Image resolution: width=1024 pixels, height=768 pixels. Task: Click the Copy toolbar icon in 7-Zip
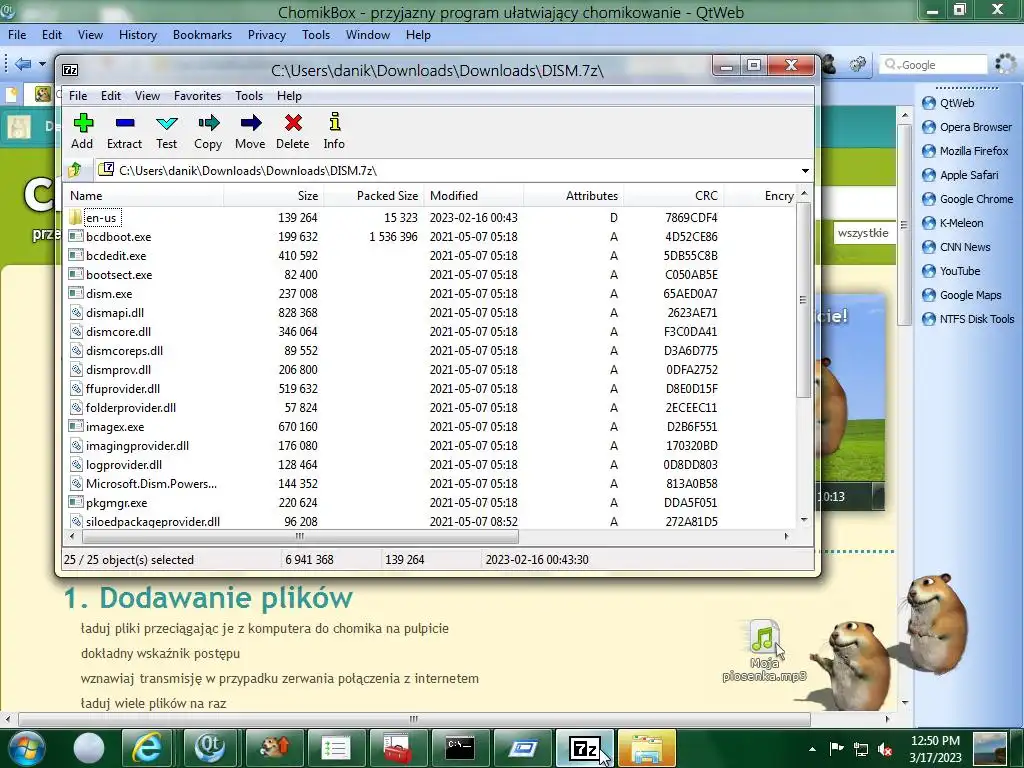click(208, 131)
